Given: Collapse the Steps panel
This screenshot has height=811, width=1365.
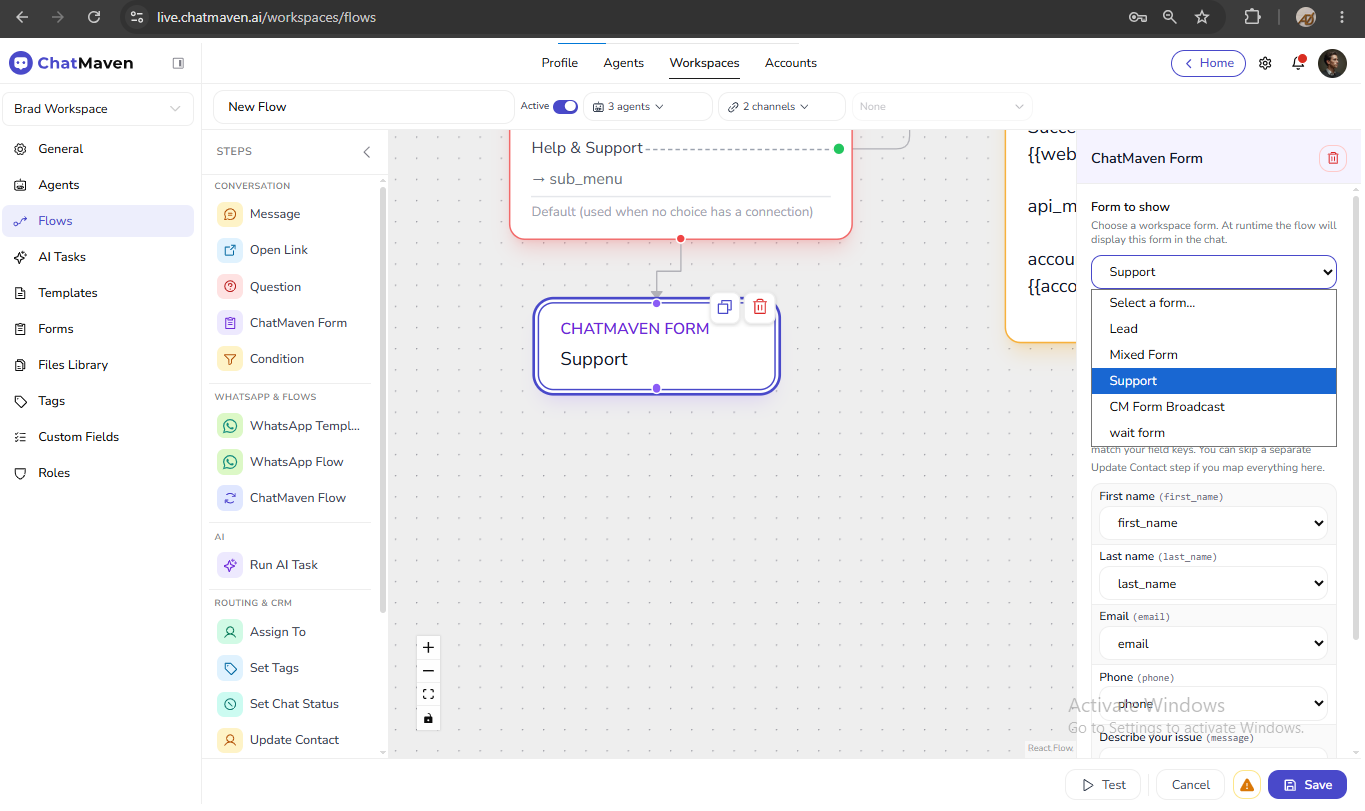Looking at the screenshot, I should 366,152.
